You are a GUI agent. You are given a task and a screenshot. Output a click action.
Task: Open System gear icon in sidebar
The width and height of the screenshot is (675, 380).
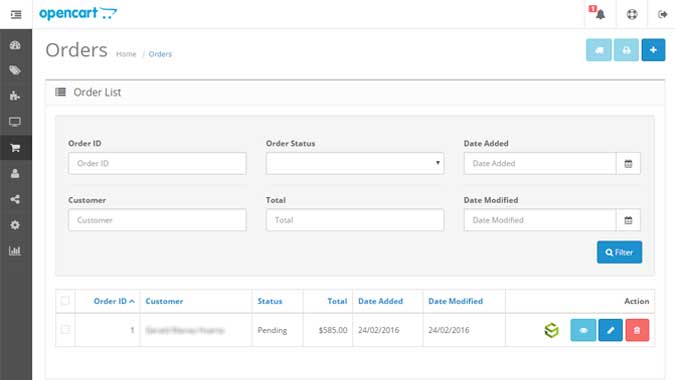click(x=15, y=225)
